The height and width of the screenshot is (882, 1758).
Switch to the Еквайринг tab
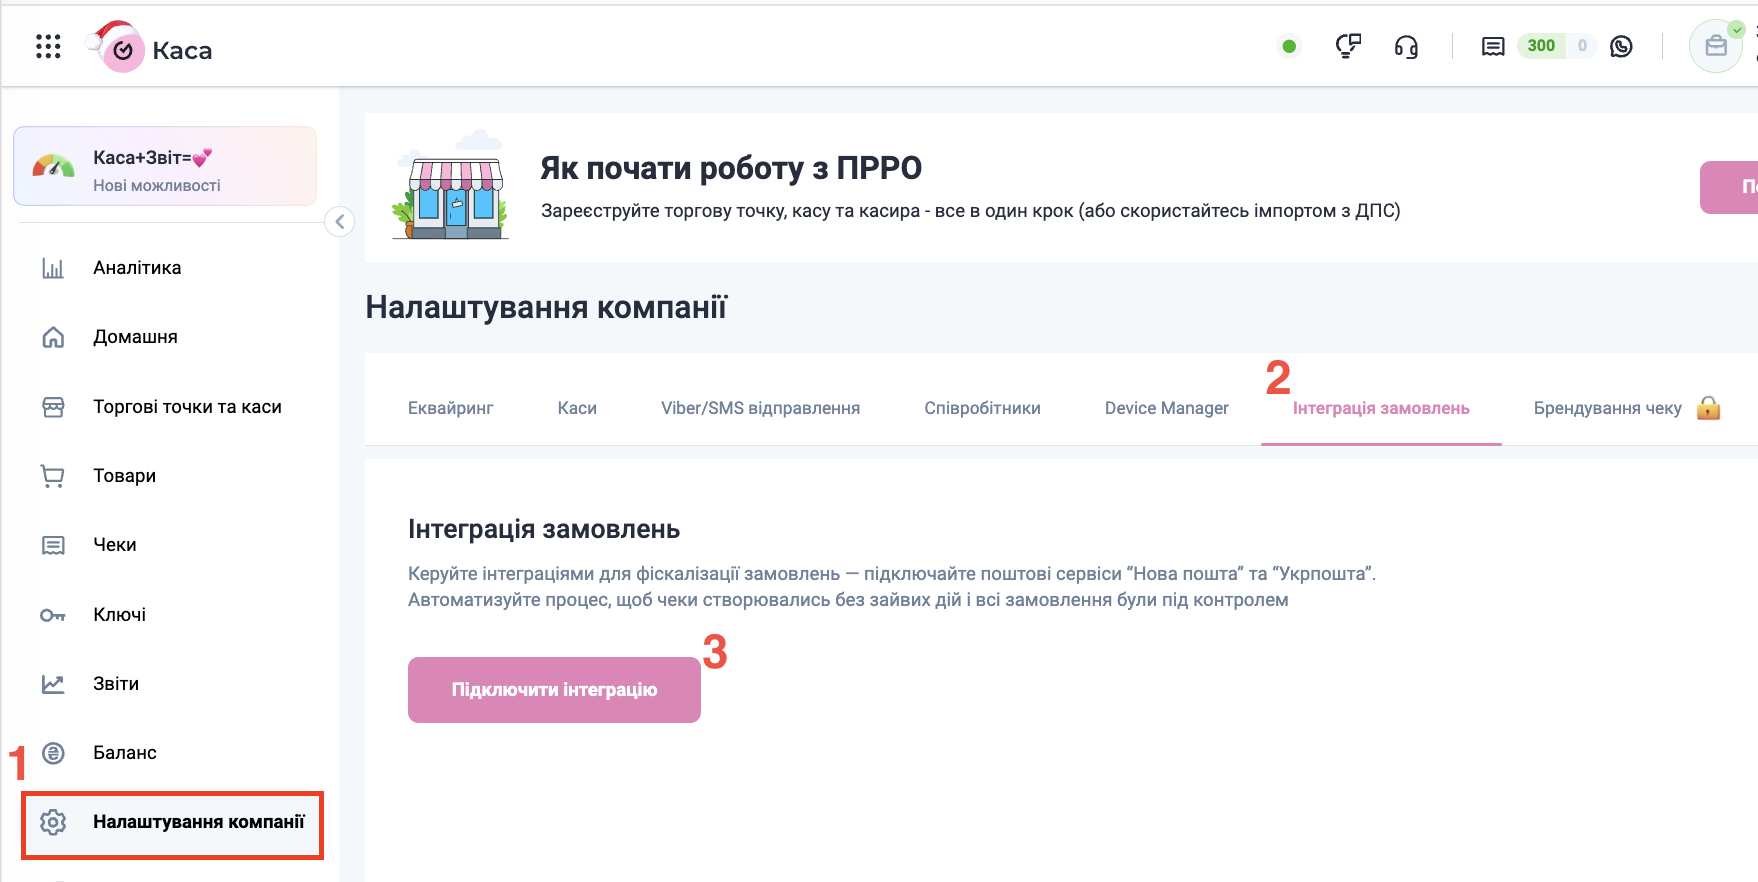click(x=450, y=408)
